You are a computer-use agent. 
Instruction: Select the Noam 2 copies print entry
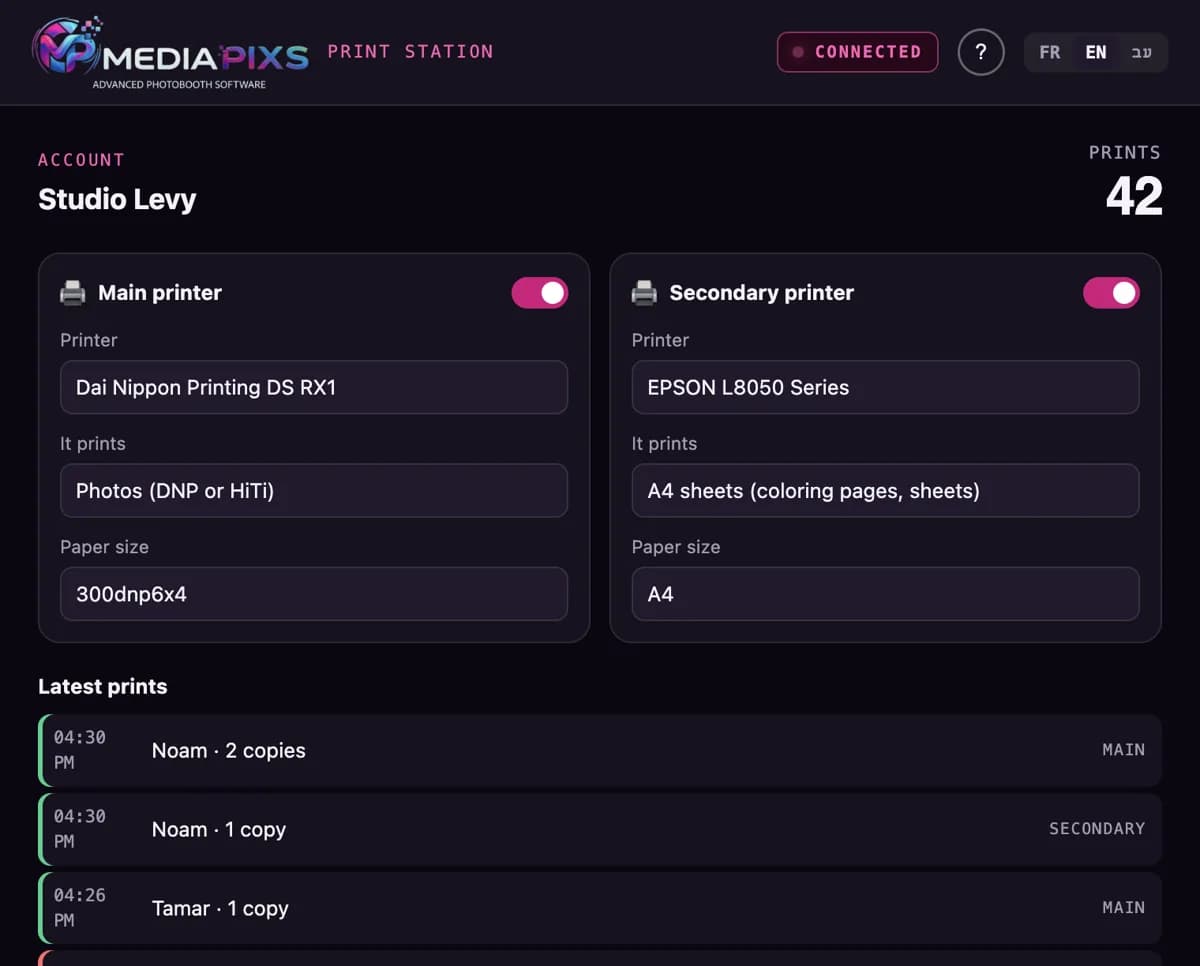click(600, 750)
